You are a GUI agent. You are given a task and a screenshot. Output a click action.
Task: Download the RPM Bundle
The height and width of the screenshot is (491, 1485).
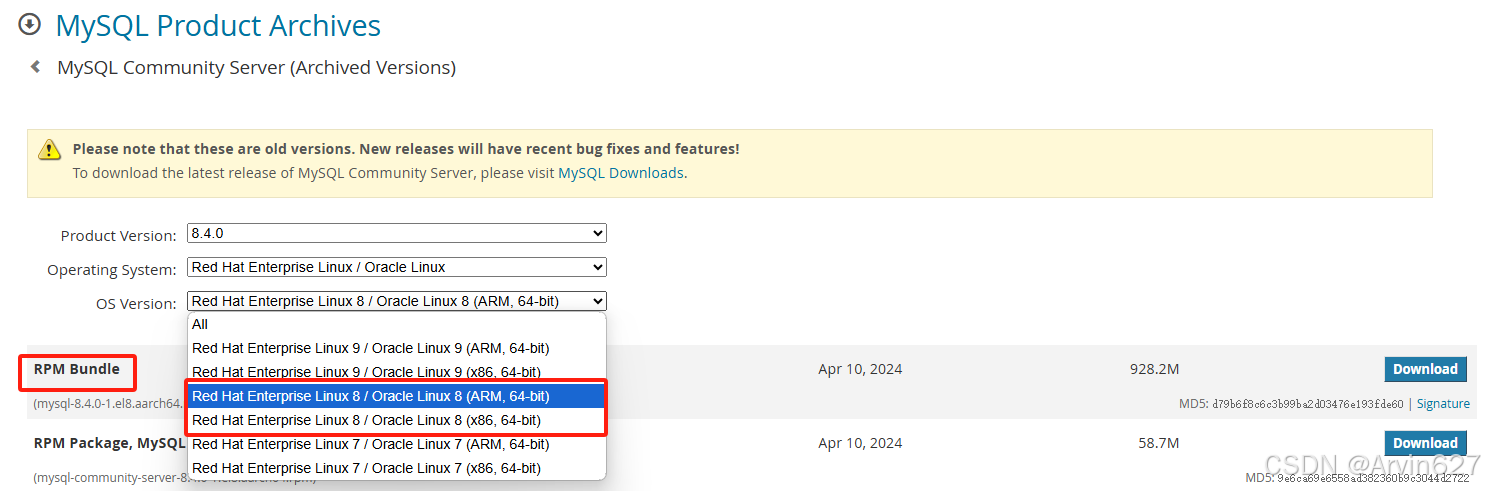pos(1425,369)
